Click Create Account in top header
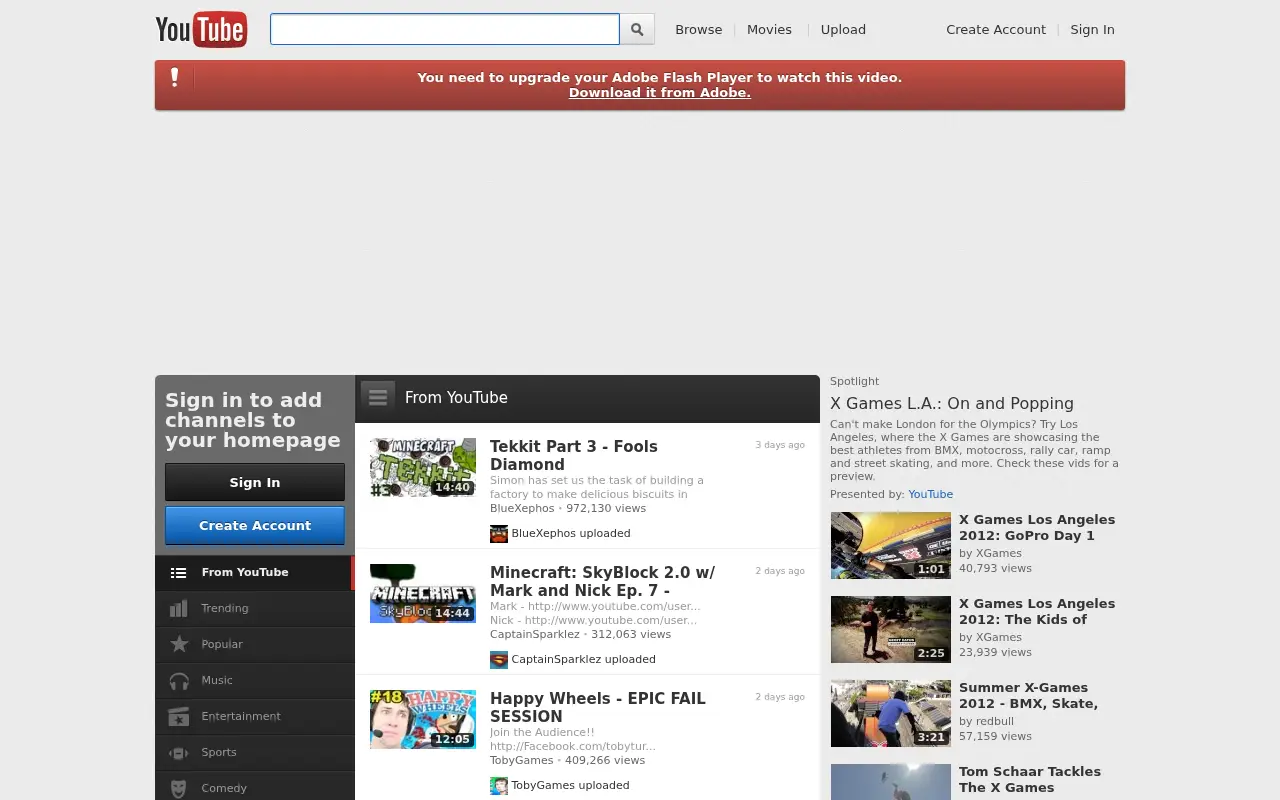 (996, 29)
